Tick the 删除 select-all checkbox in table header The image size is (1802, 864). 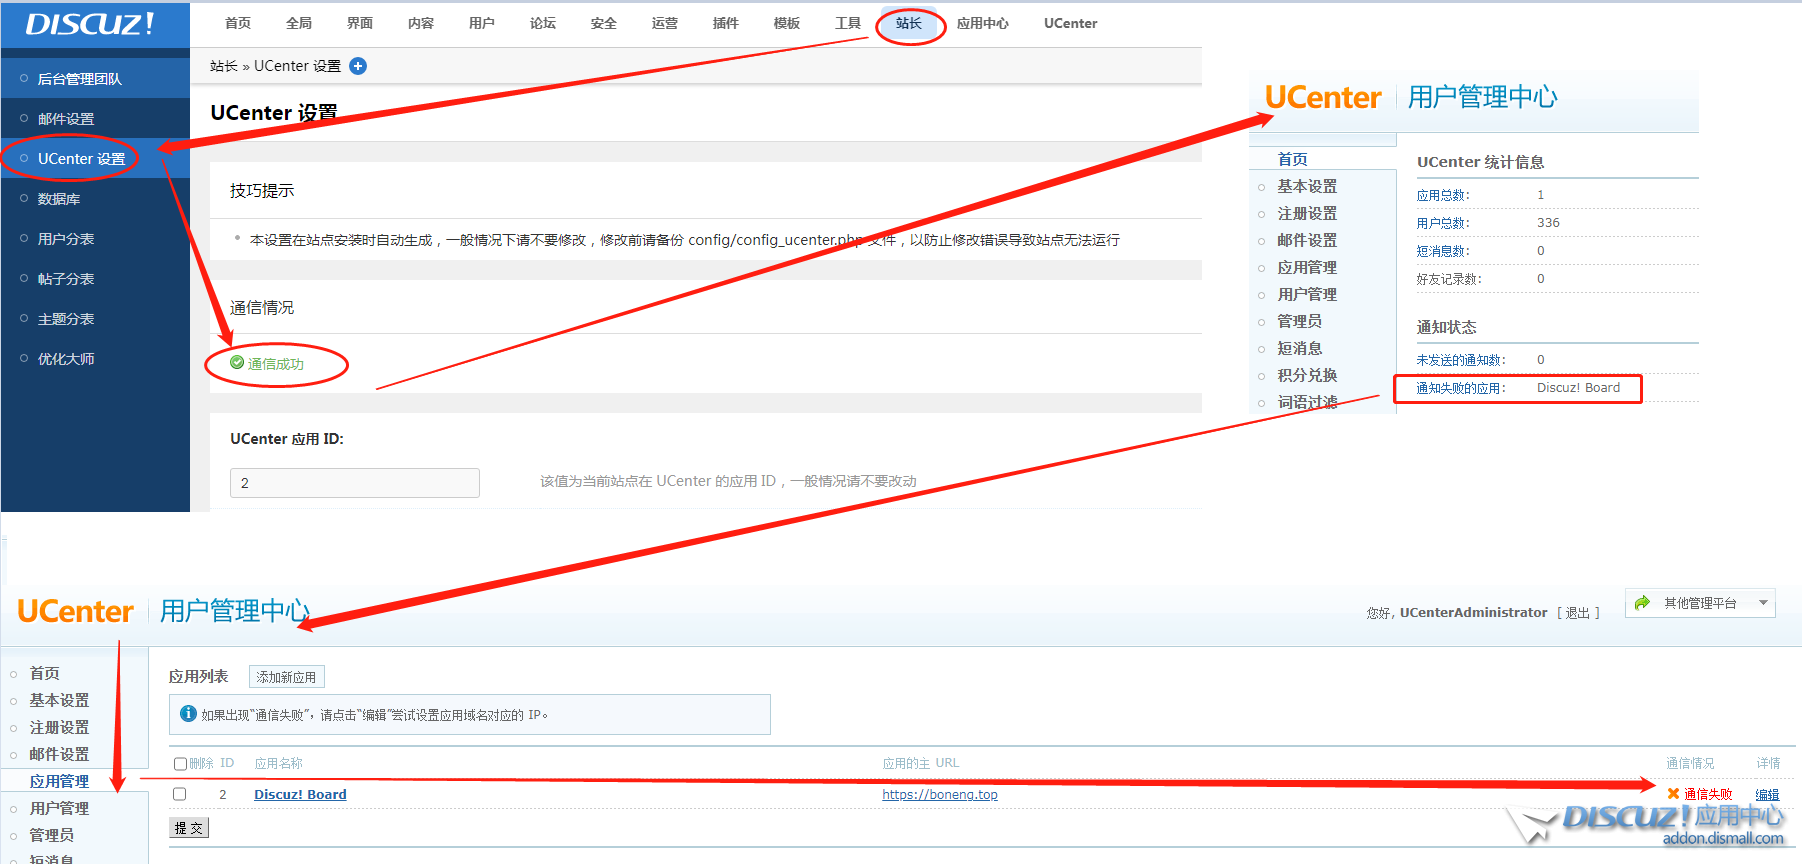pos(180,764)
